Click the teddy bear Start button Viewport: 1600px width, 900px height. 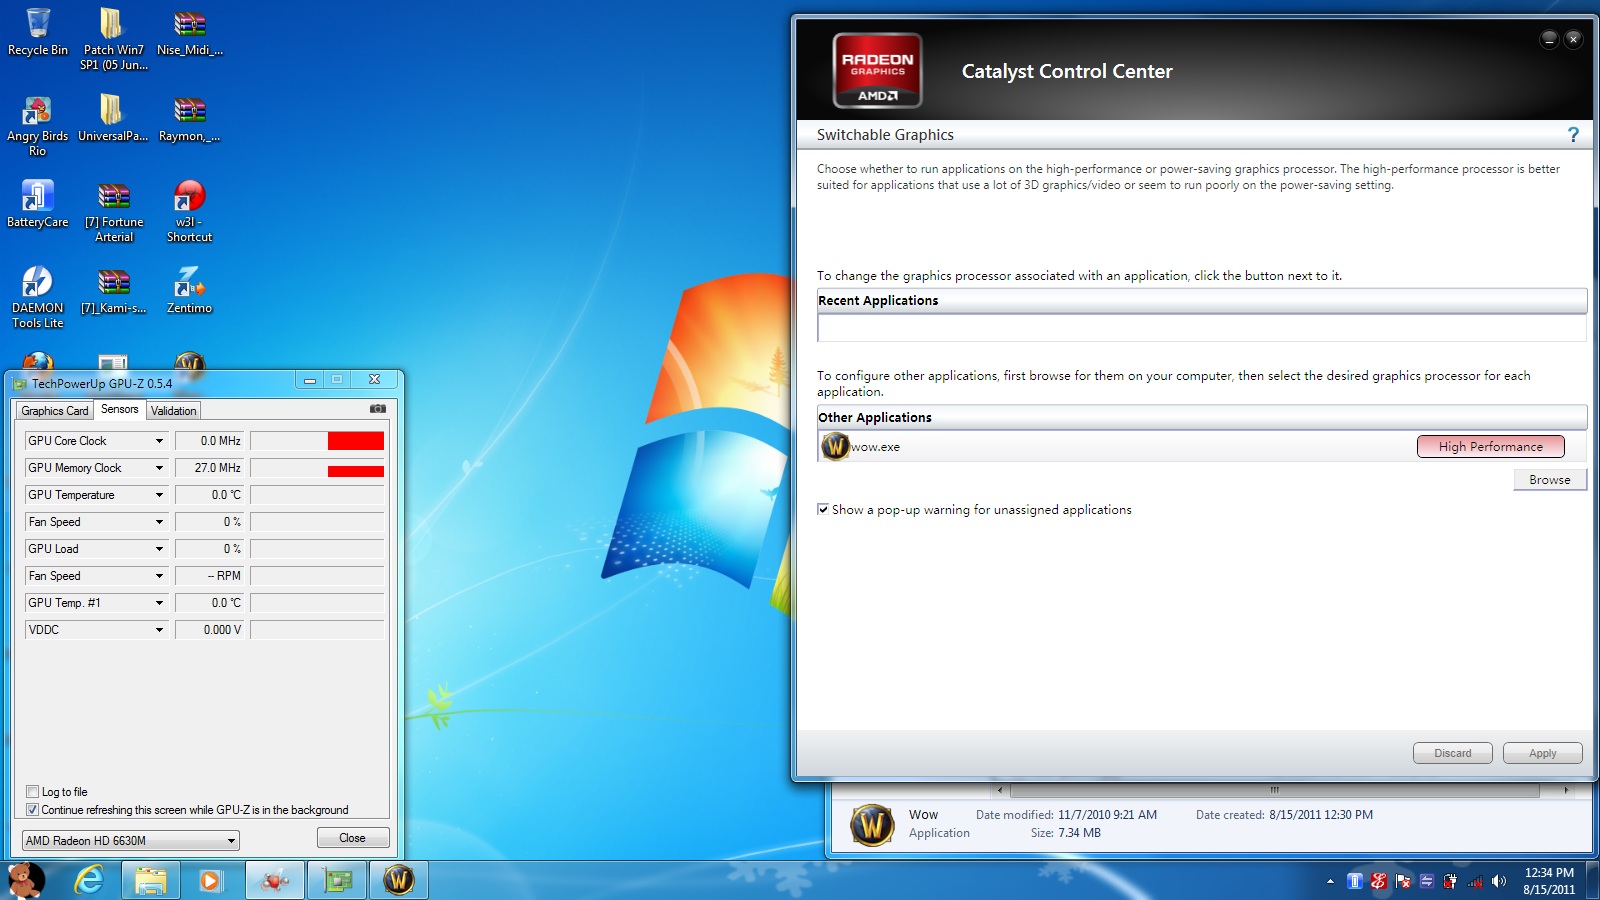27,880
